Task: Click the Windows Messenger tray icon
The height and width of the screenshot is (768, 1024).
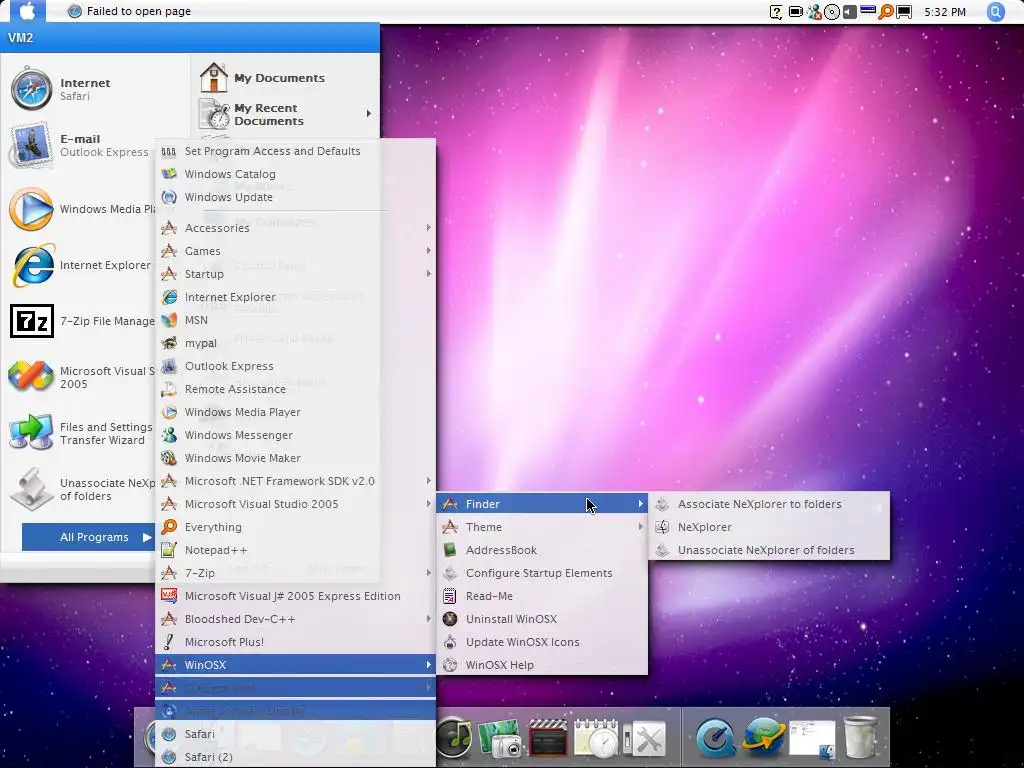Action: pyautogui.click(x=814, y=12)
